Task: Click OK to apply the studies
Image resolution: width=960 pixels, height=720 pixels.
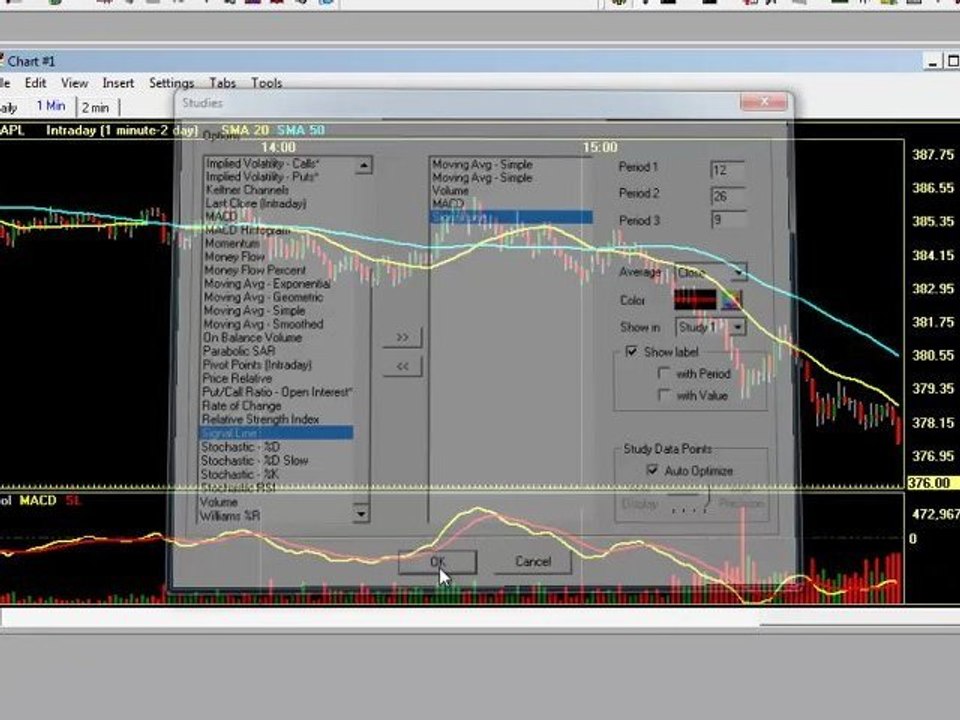Action: [438, 561]
